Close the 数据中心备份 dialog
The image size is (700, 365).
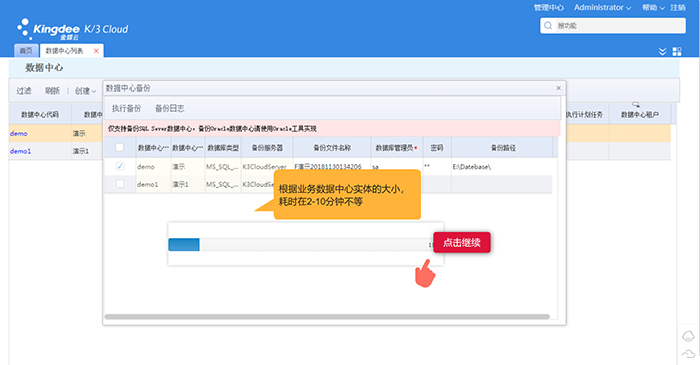click(558, 88)
